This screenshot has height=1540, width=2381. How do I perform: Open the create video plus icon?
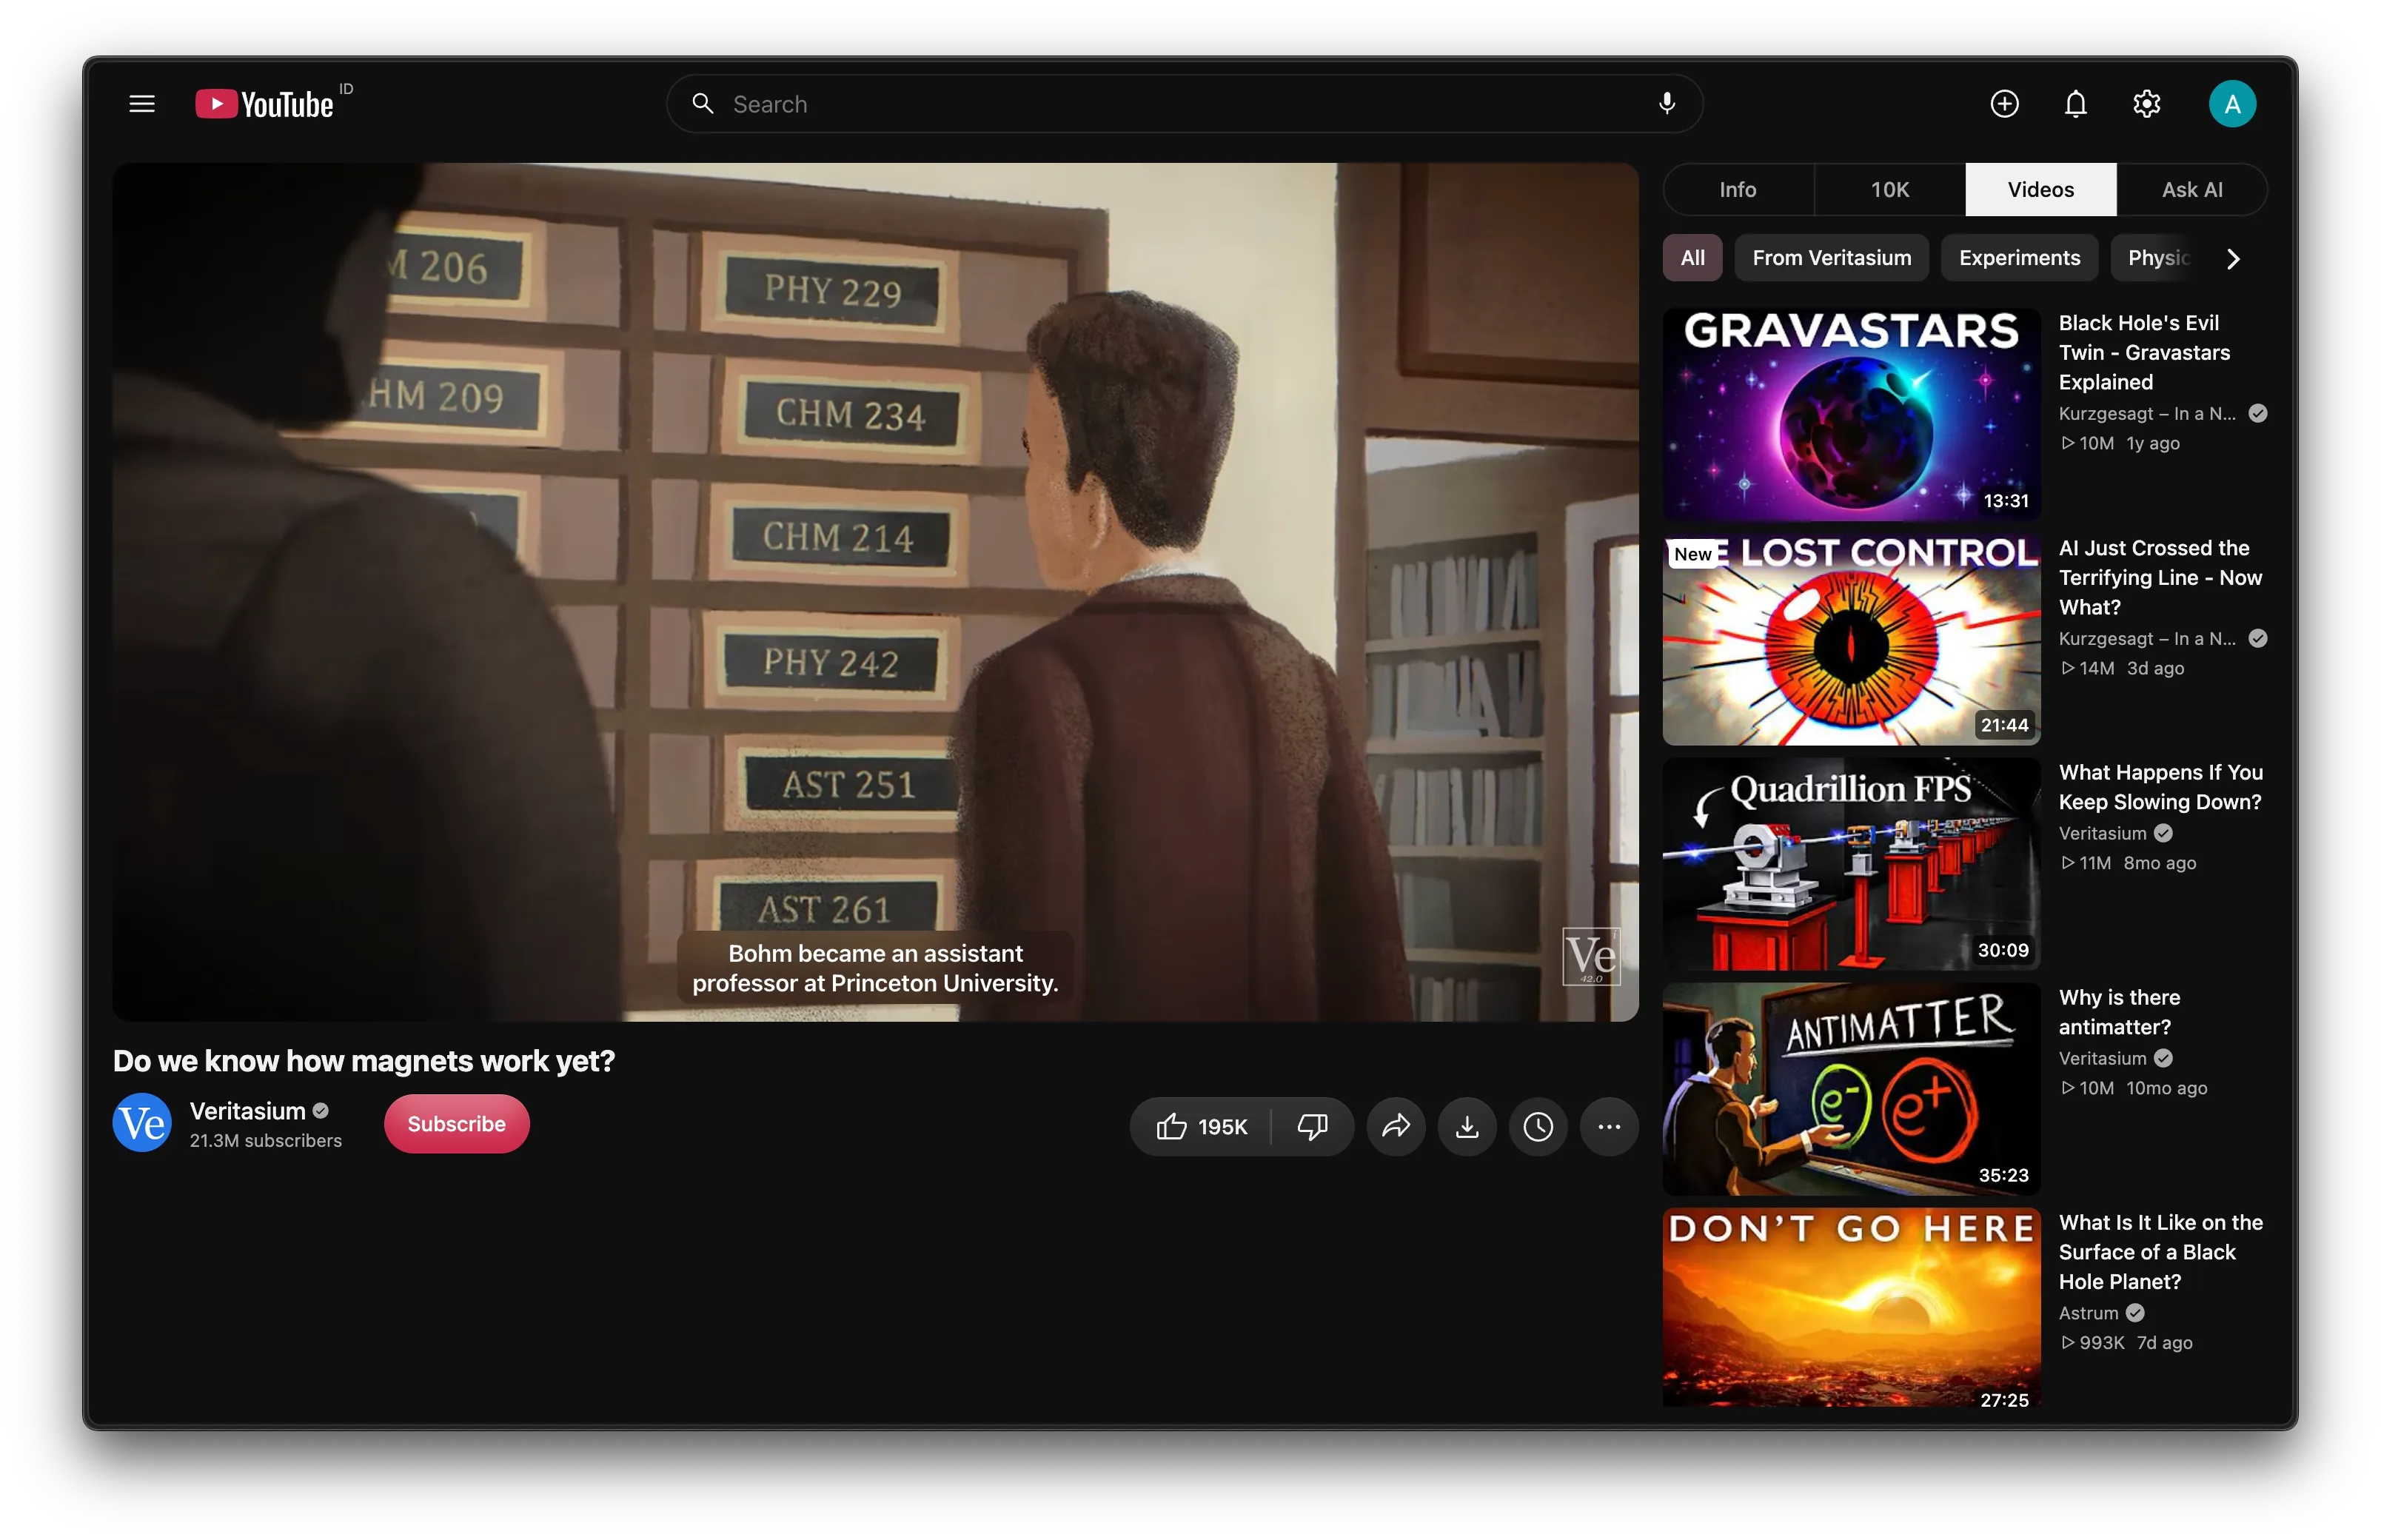2004,104
